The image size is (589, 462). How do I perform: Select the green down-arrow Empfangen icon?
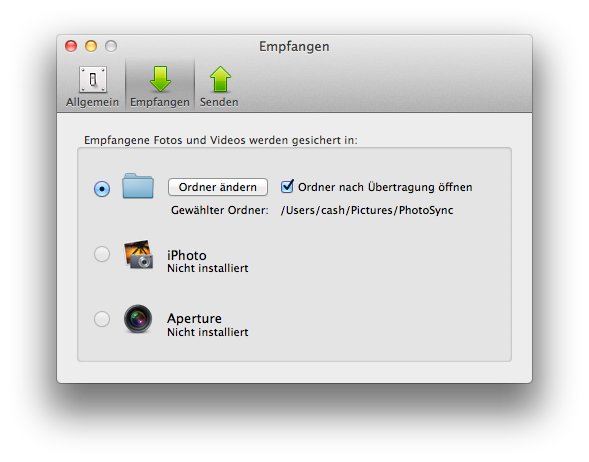pyautogui.click(x=160, y=79)
